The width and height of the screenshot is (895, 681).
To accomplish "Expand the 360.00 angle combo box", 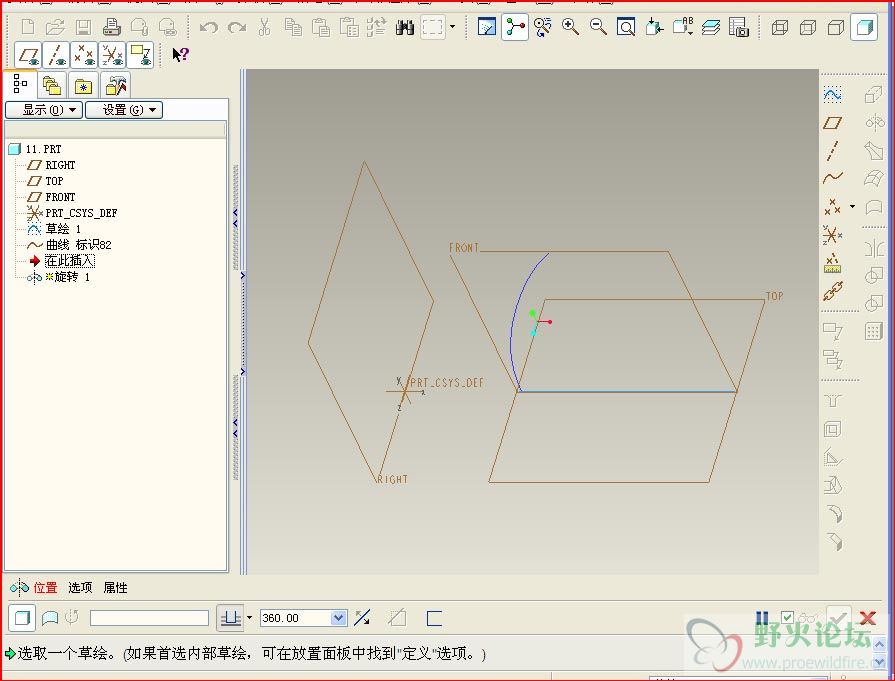I will point(338,619).
